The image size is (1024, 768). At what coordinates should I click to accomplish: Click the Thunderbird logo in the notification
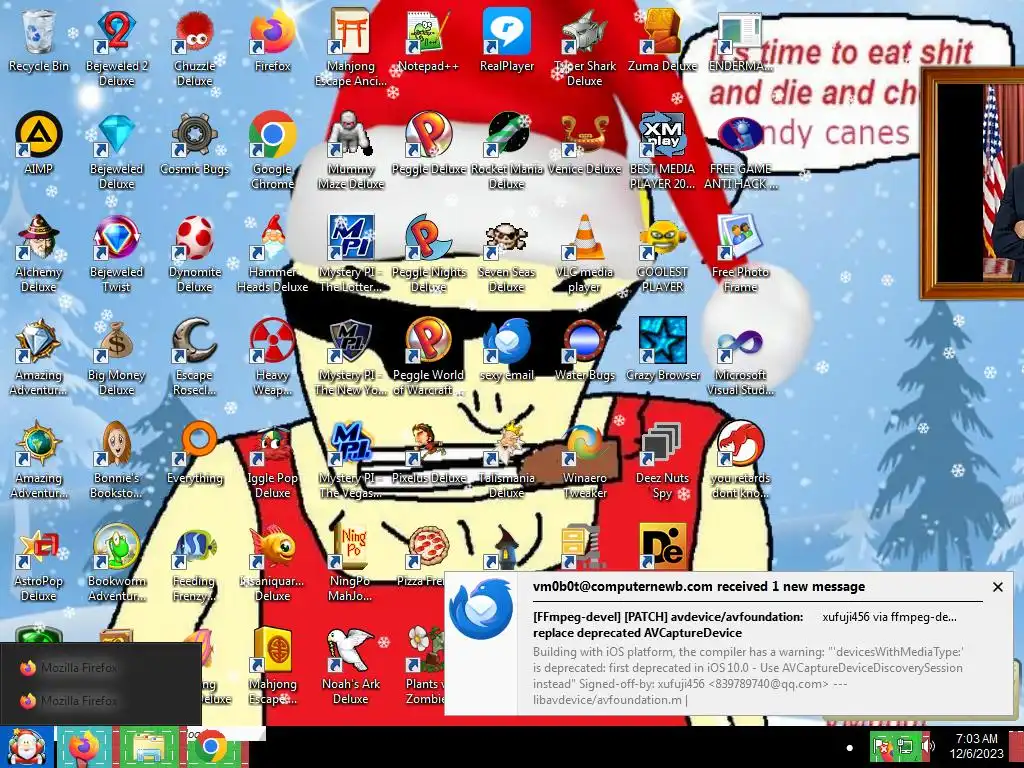(x=481, y=609)
